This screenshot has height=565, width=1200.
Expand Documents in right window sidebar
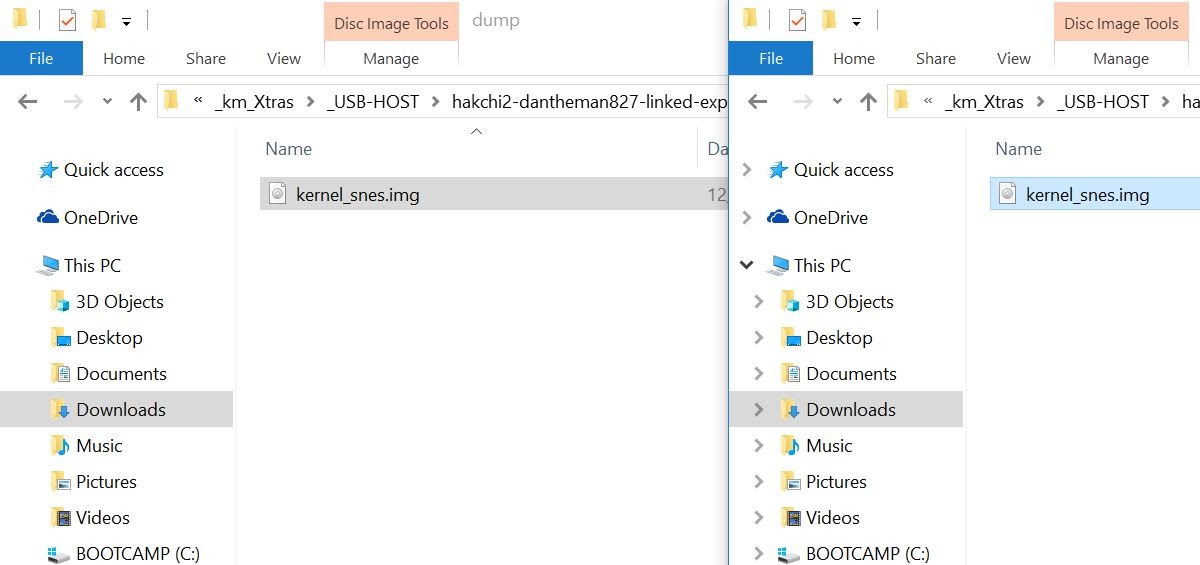coord(759,374)
